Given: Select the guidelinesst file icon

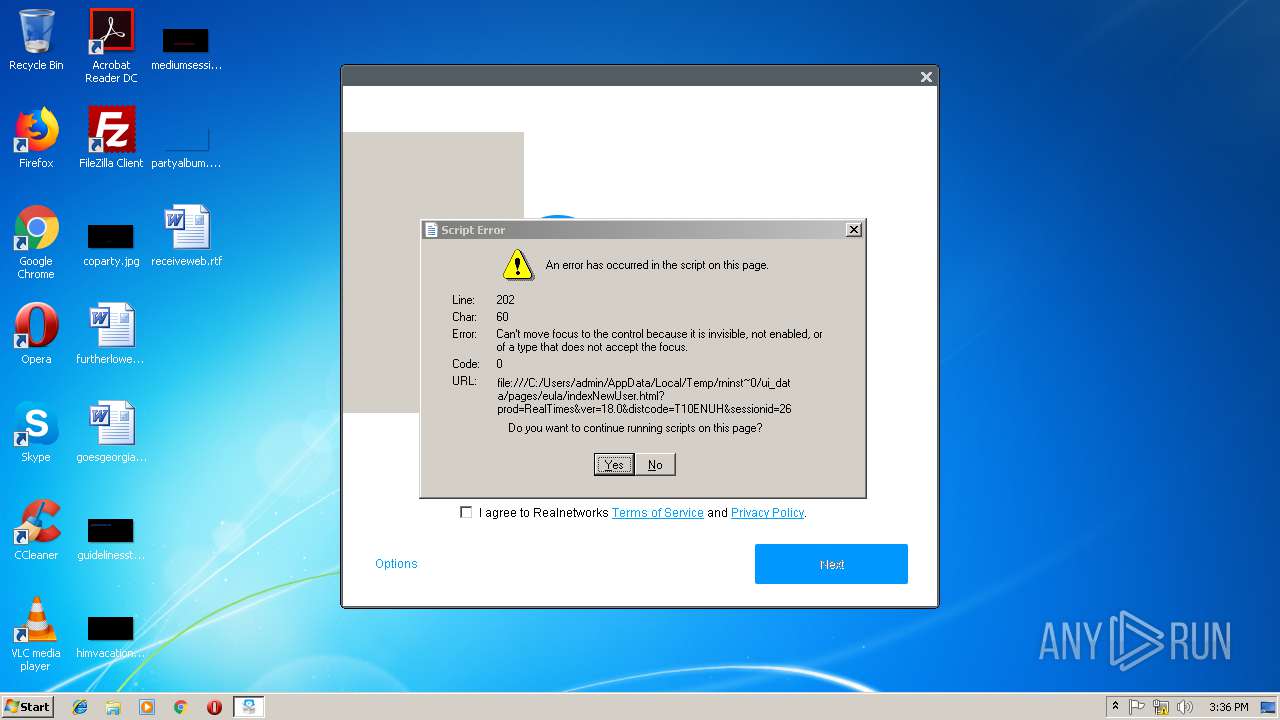Looking at the screenshot, I should pyautogui.click(x=111, y=538).
